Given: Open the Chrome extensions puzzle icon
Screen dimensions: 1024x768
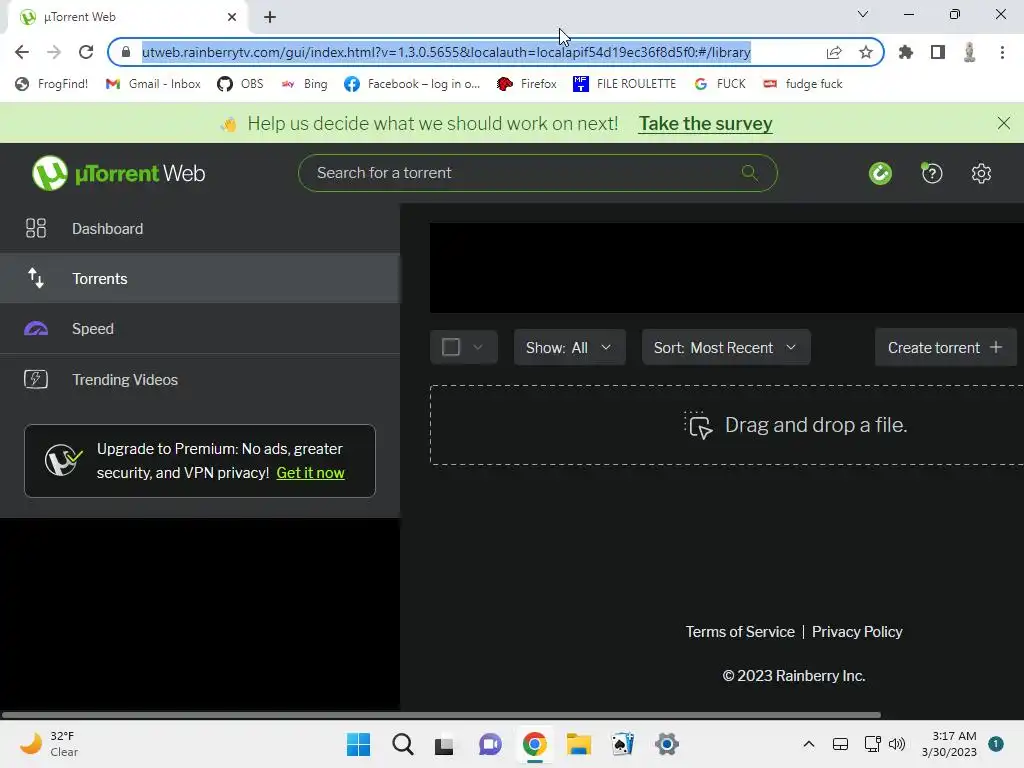Looking at the screenshot, I should click(x=906, y=52).
